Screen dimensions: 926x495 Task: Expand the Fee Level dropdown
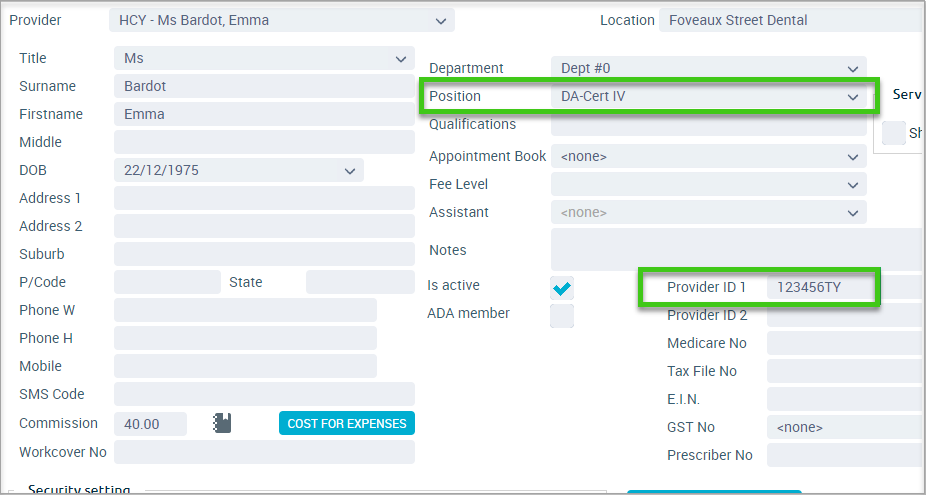click(x=852, y=185)
